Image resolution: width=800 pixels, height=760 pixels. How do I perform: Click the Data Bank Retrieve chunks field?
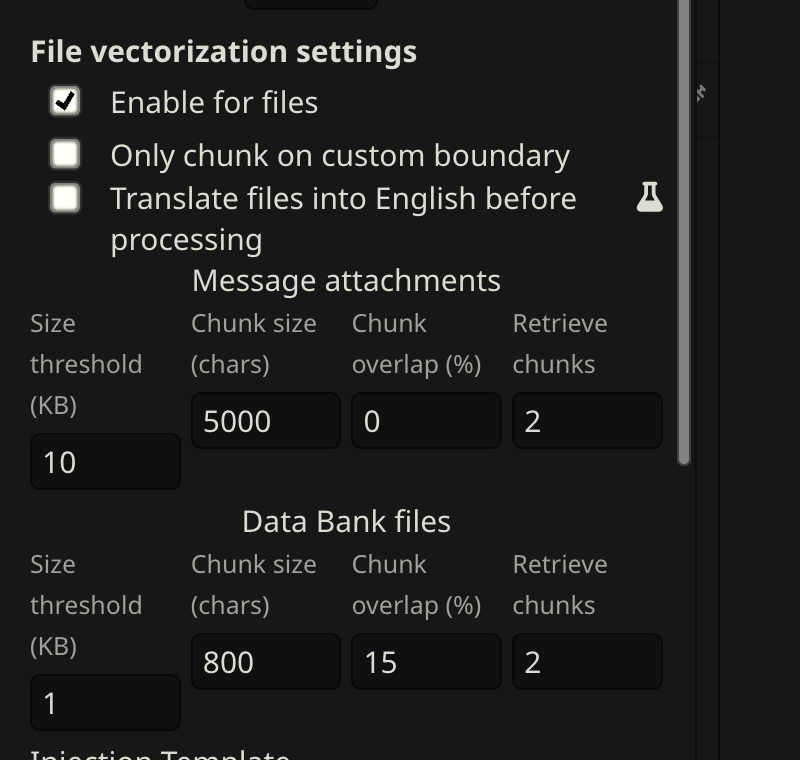click(586, 662)
